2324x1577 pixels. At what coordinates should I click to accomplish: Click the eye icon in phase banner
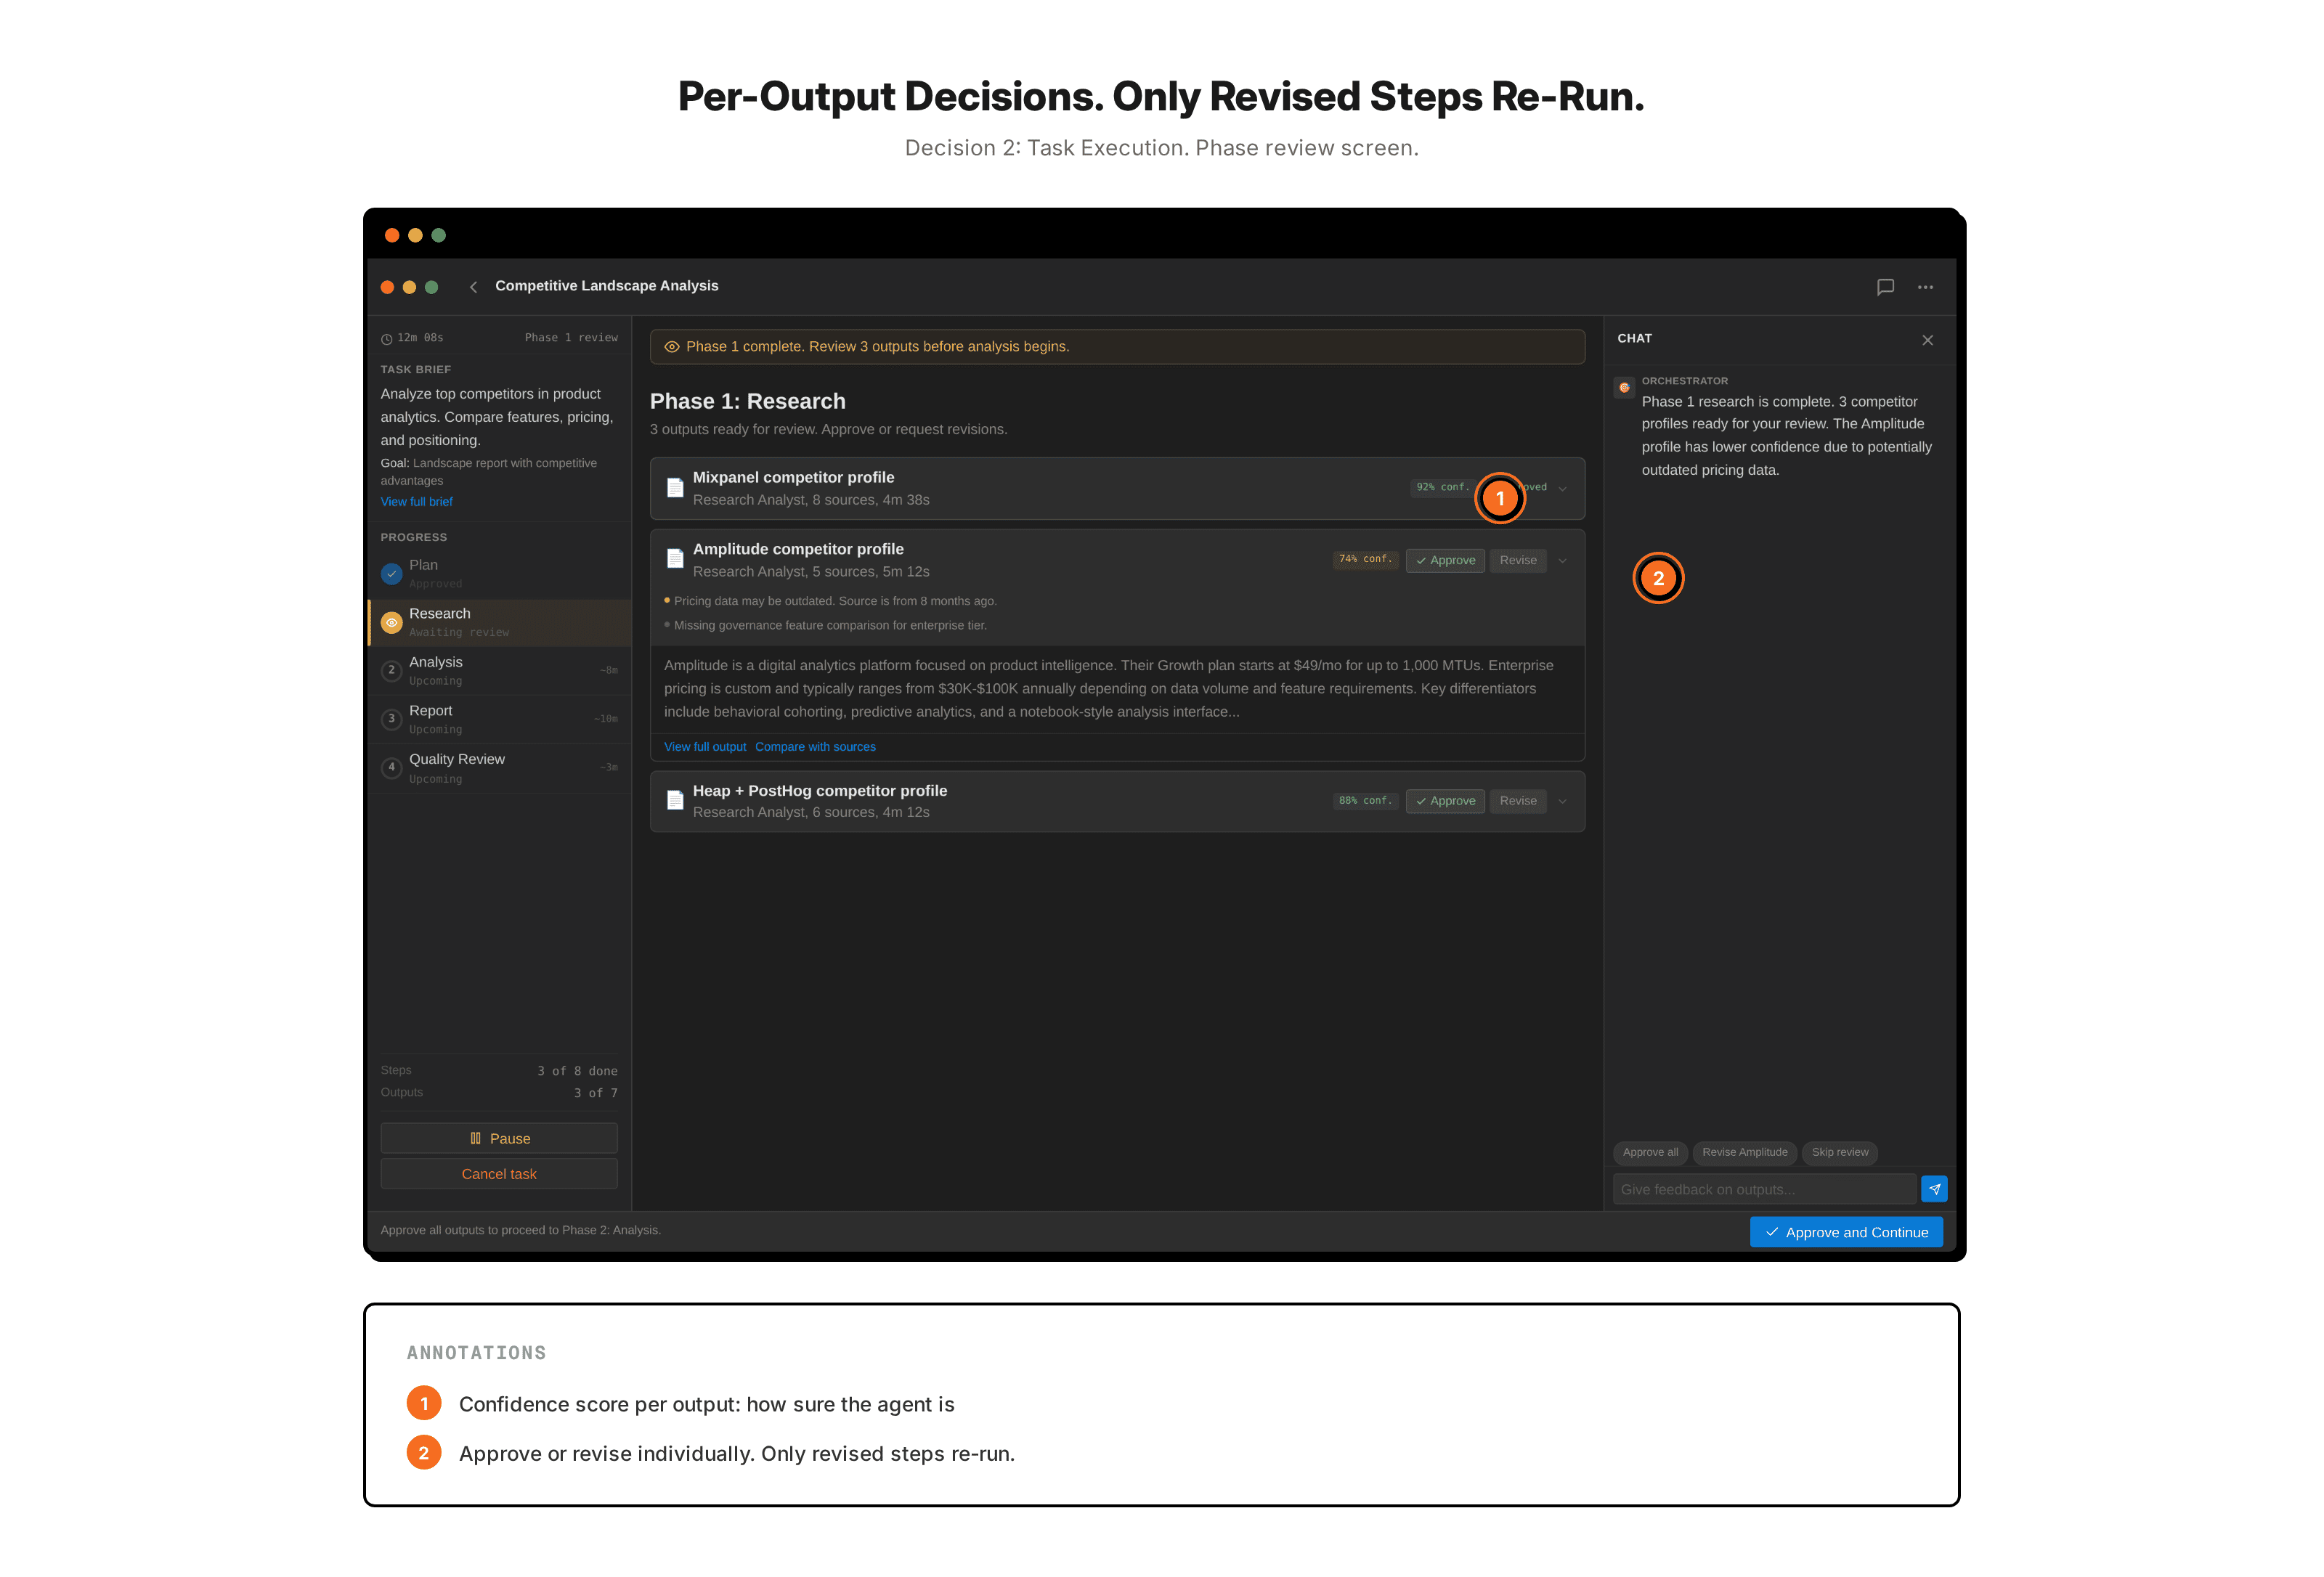point(672,347)
